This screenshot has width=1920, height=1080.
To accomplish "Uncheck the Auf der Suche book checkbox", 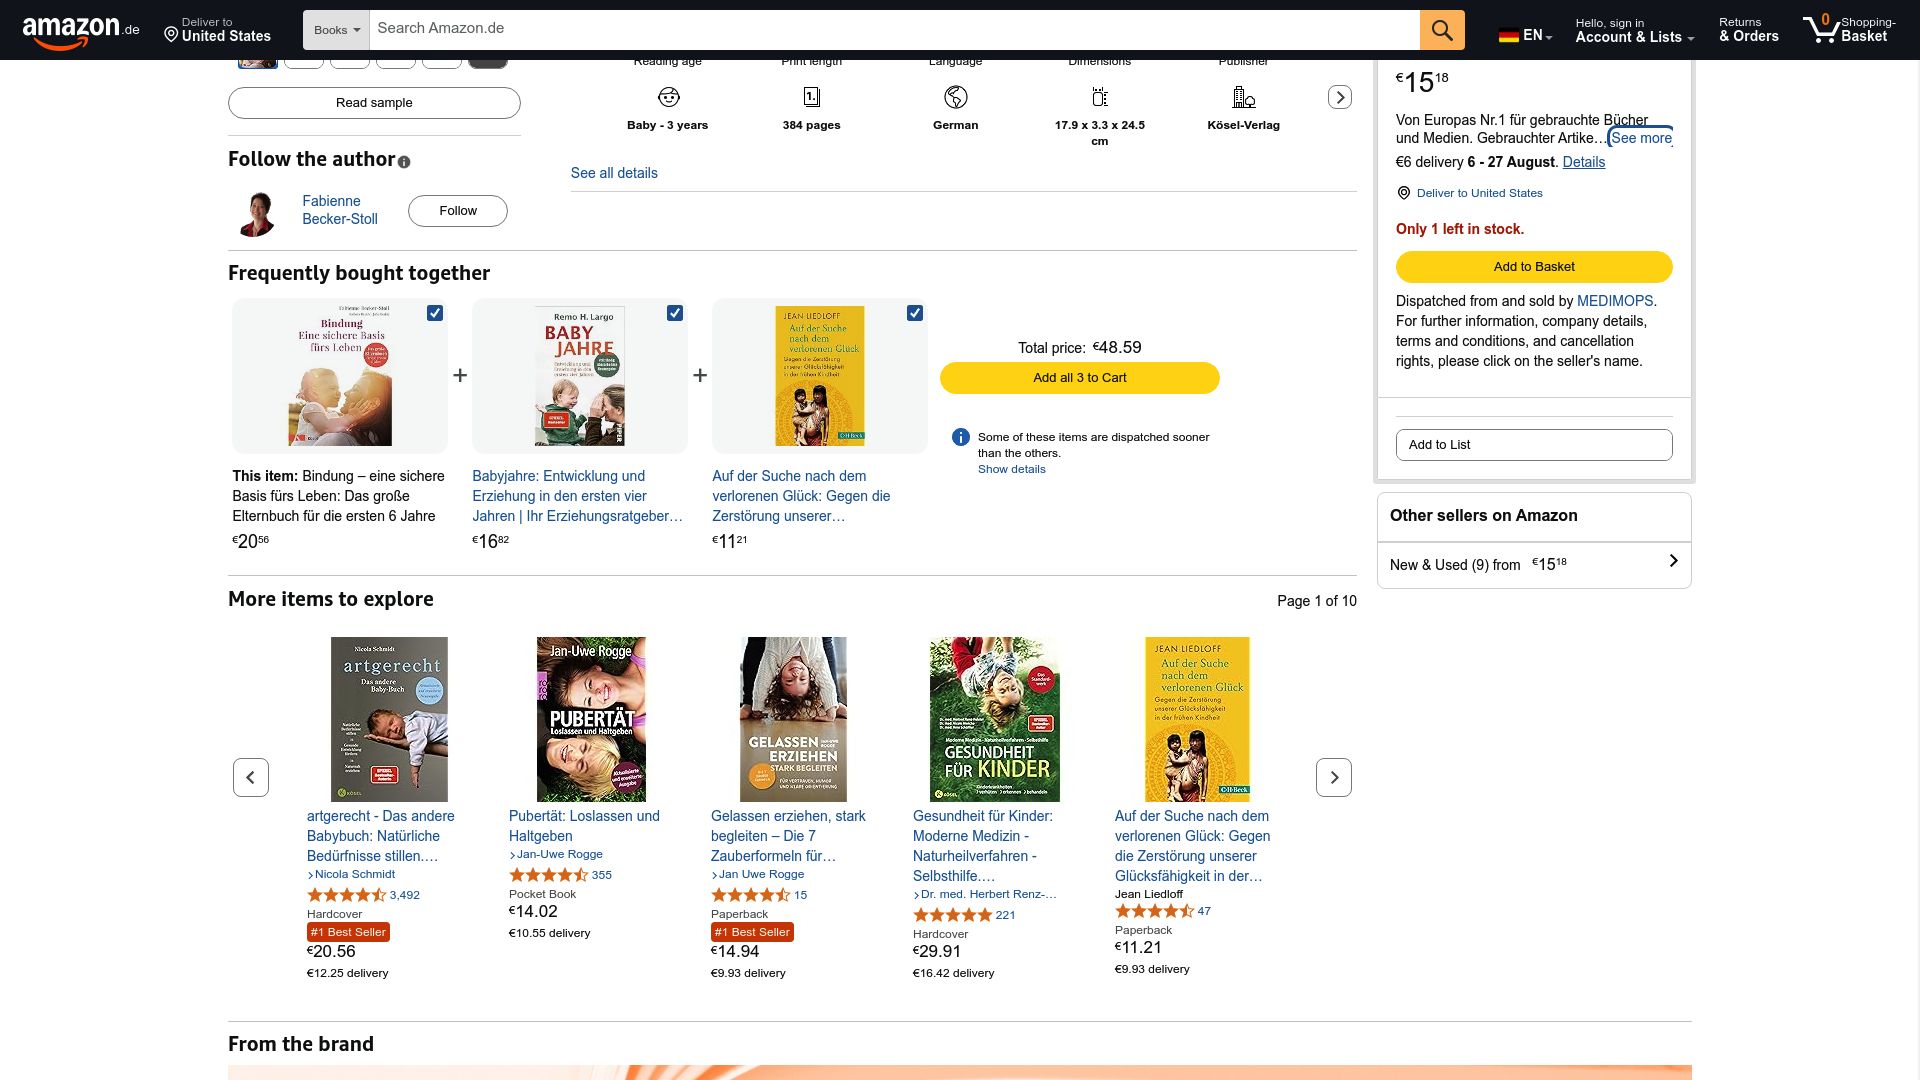I will (915, 313).
